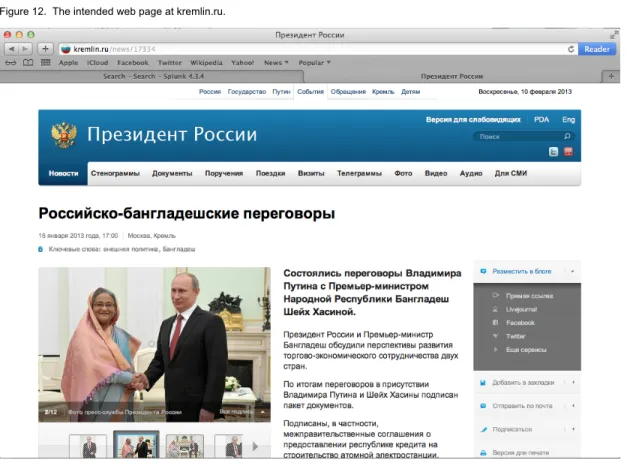This screenshot has width=630, height=466.
Task: Click the add to bookmarks icon
Action: (x=483, y=382)
